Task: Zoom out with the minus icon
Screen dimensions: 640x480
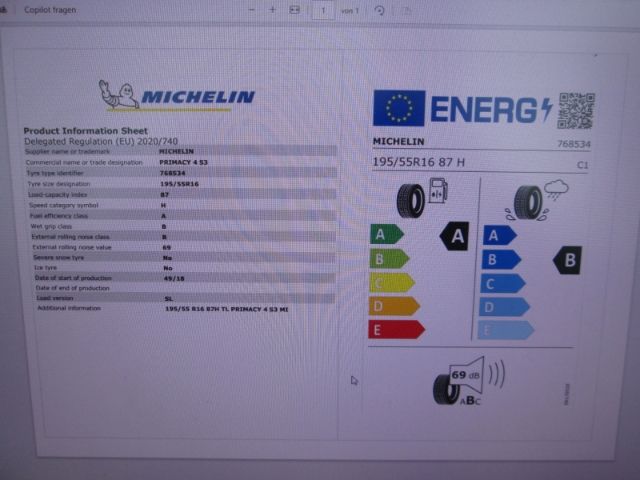Action: 250,8
